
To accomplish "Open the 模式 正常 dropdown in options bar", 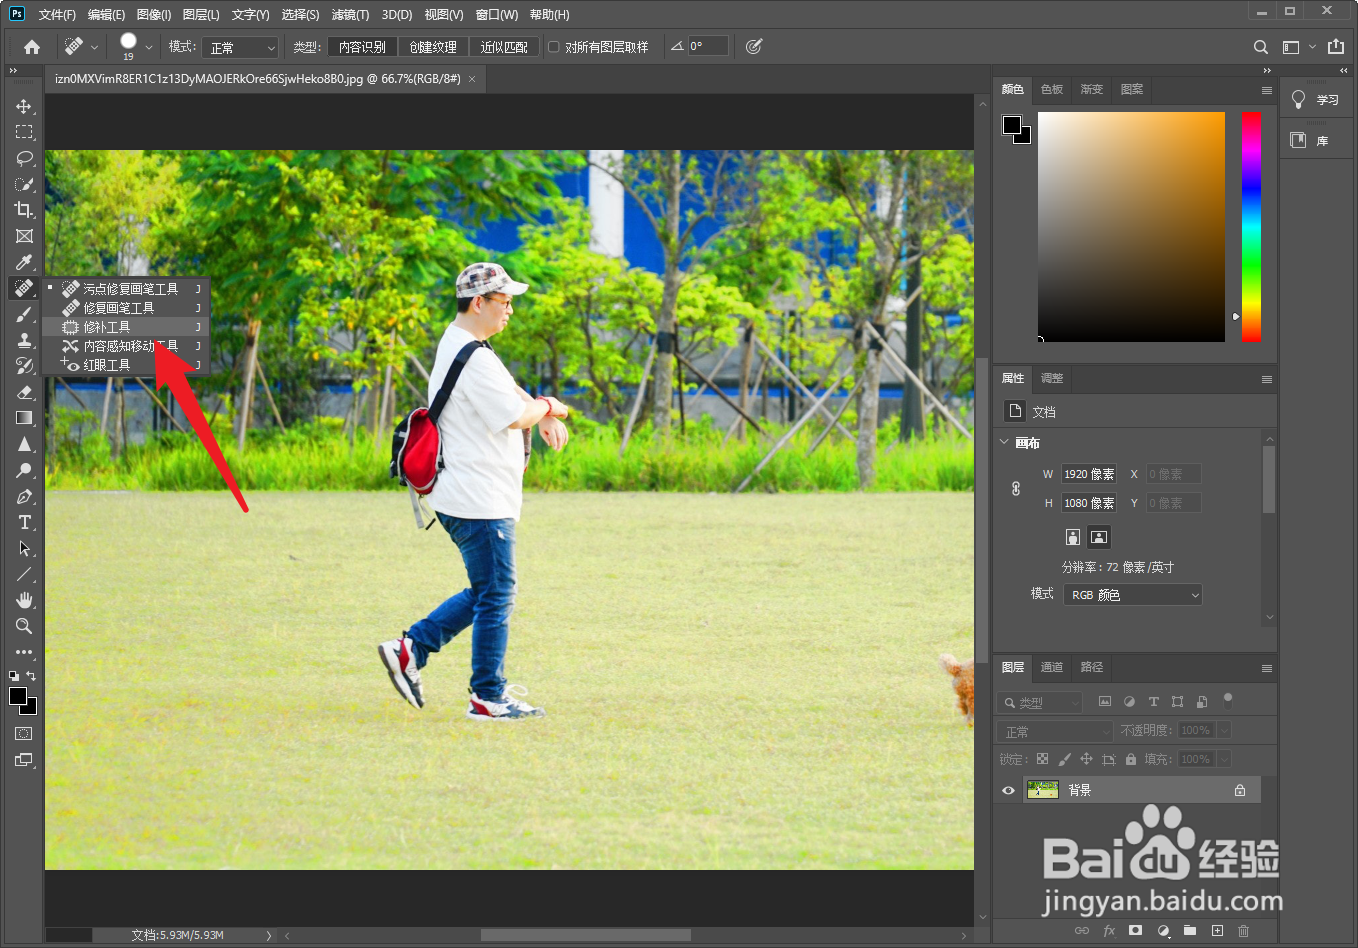I will tap(240, 47).
